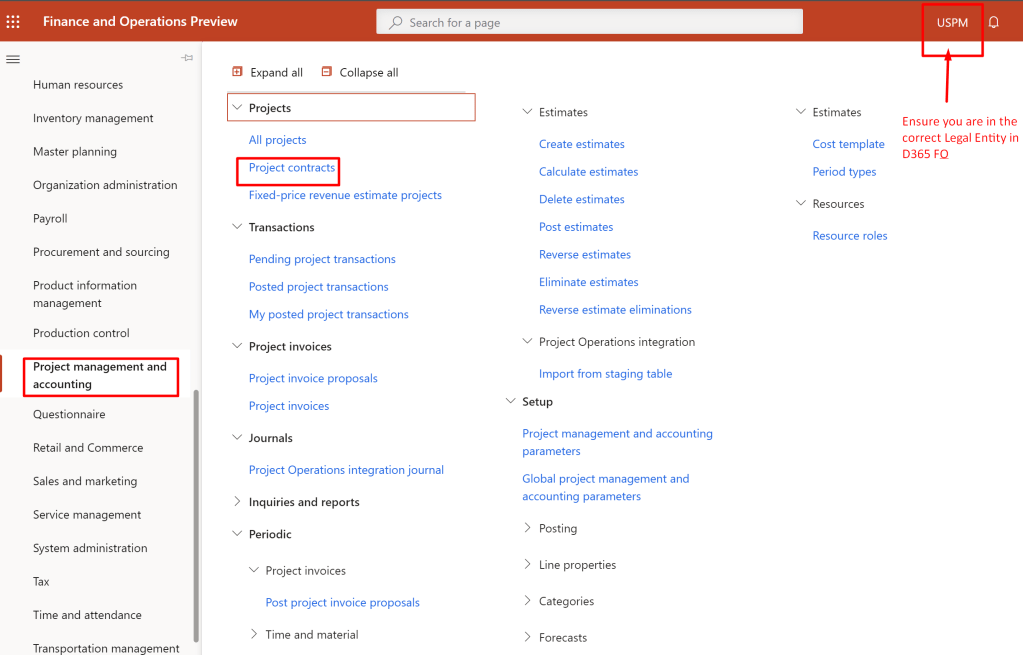The height and width of the screenshot is (655, 1023).
Task: Click the pin icon on navigation pane
Action: pos(187,59)
